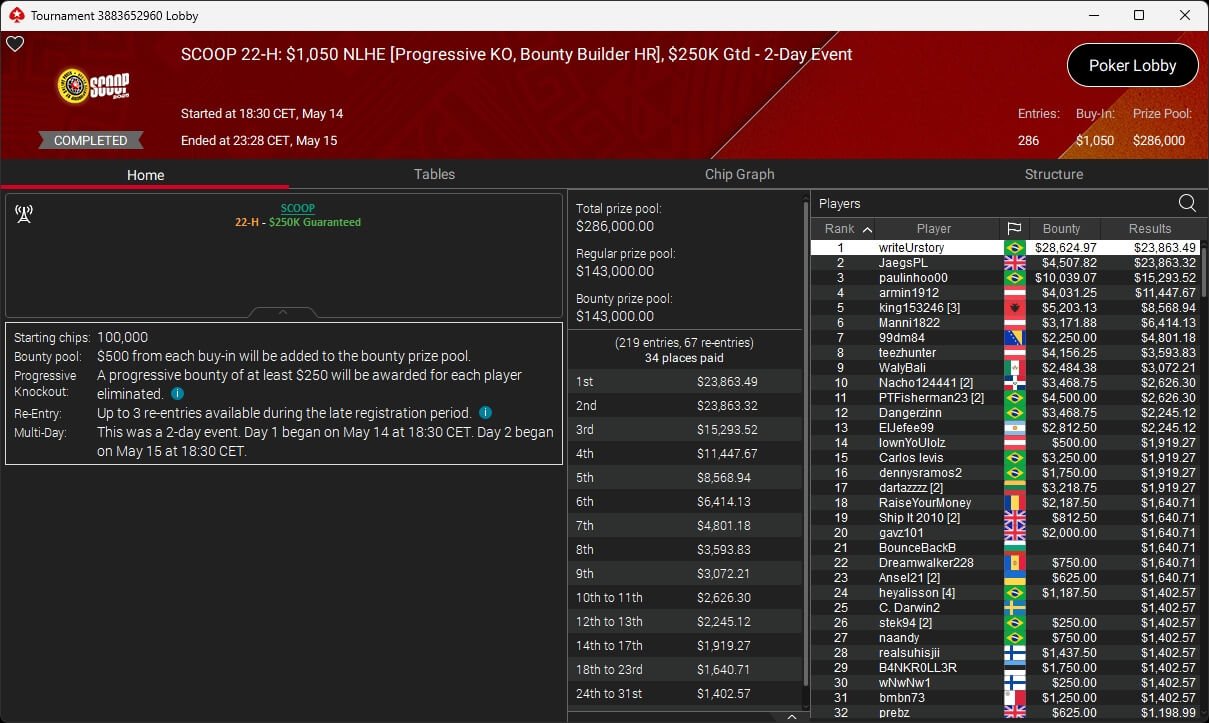Open the SCOOP green link
The image size is (1209, 723).
pos(297,208)
